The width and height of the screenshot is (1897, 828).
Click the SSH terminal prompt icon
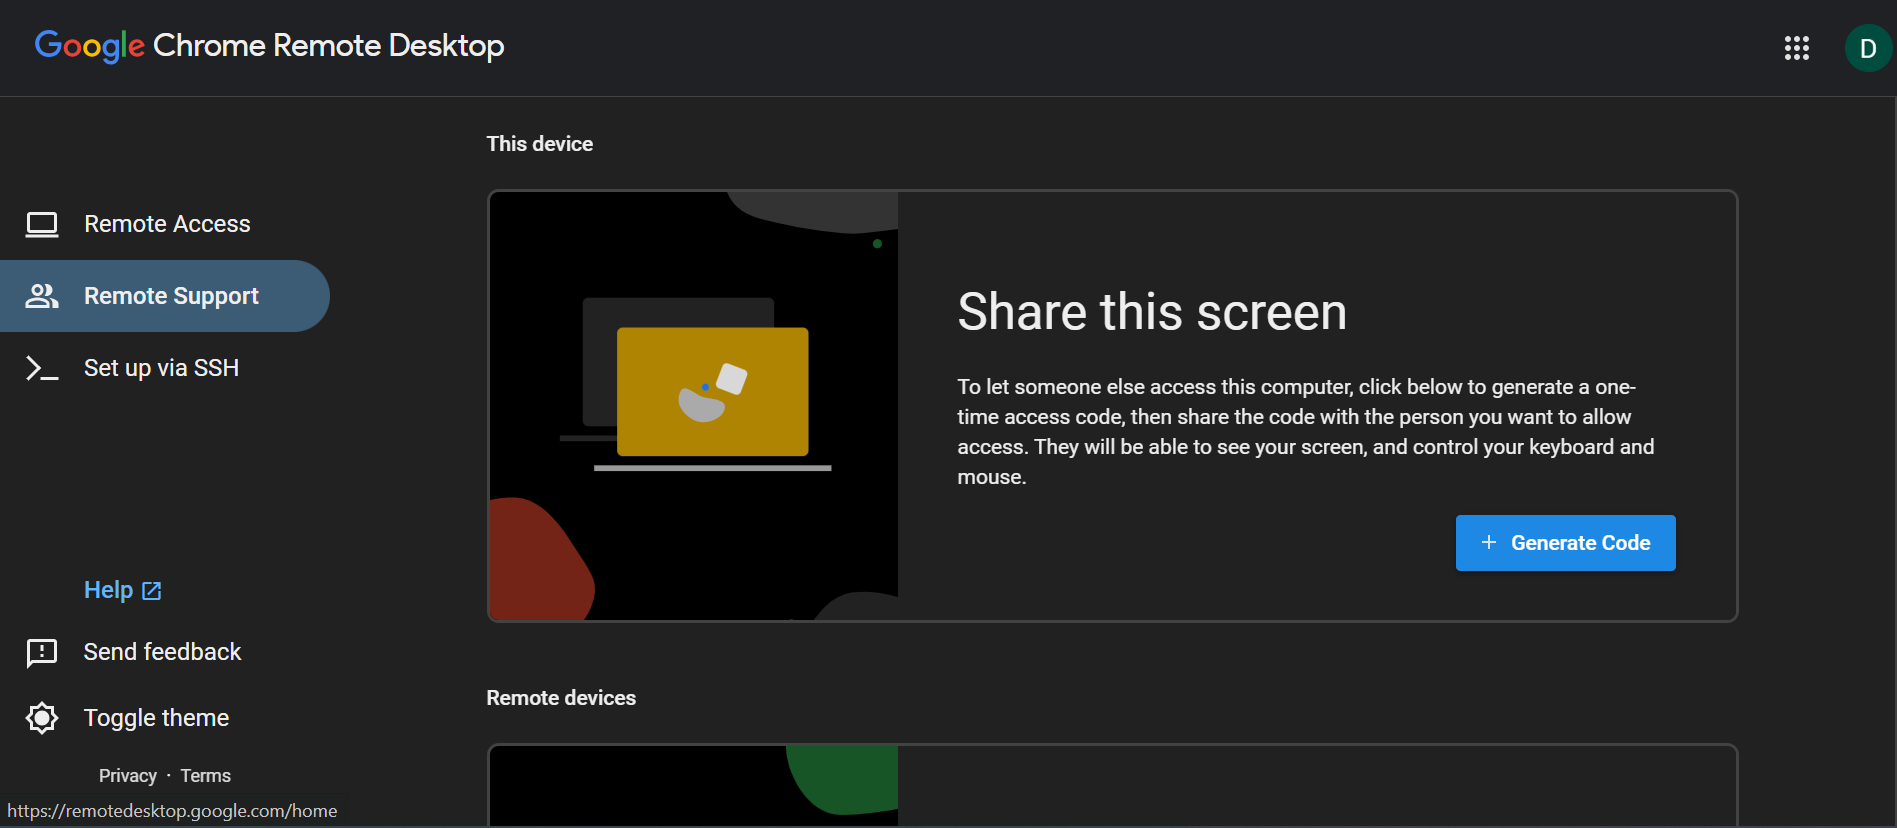coord(42,368)
